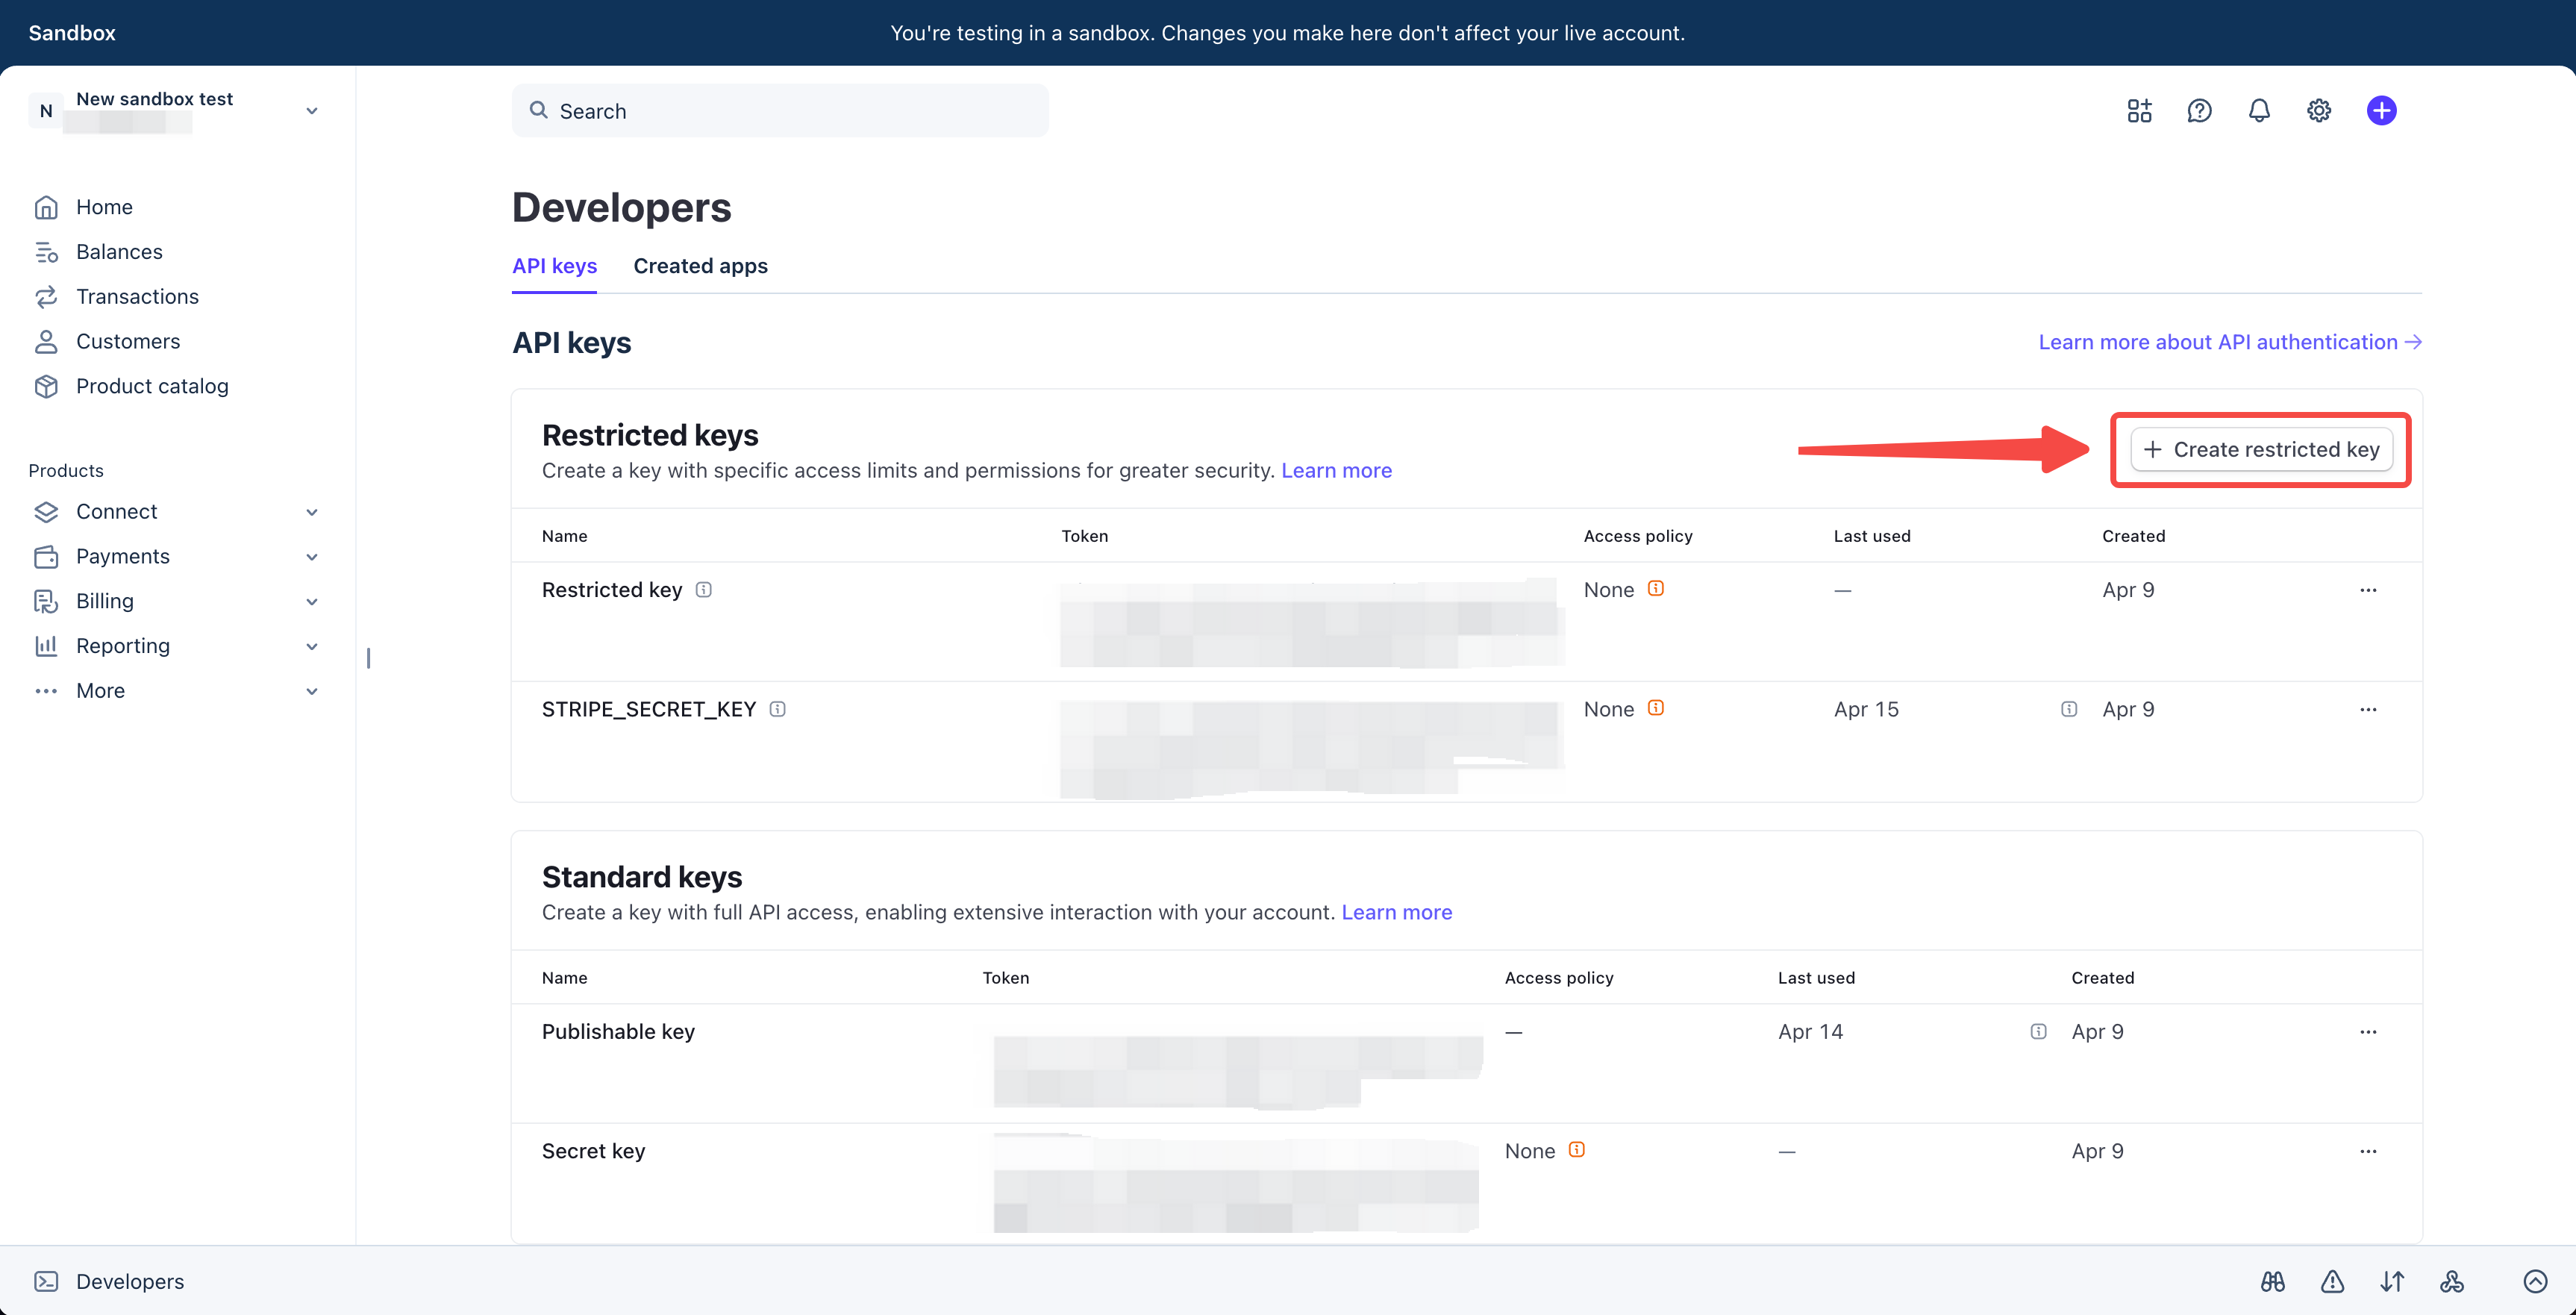Click the webhooks icon in bottom bar
The height and width of the screenshot is (1315, 2576).
point(2452,1281)
